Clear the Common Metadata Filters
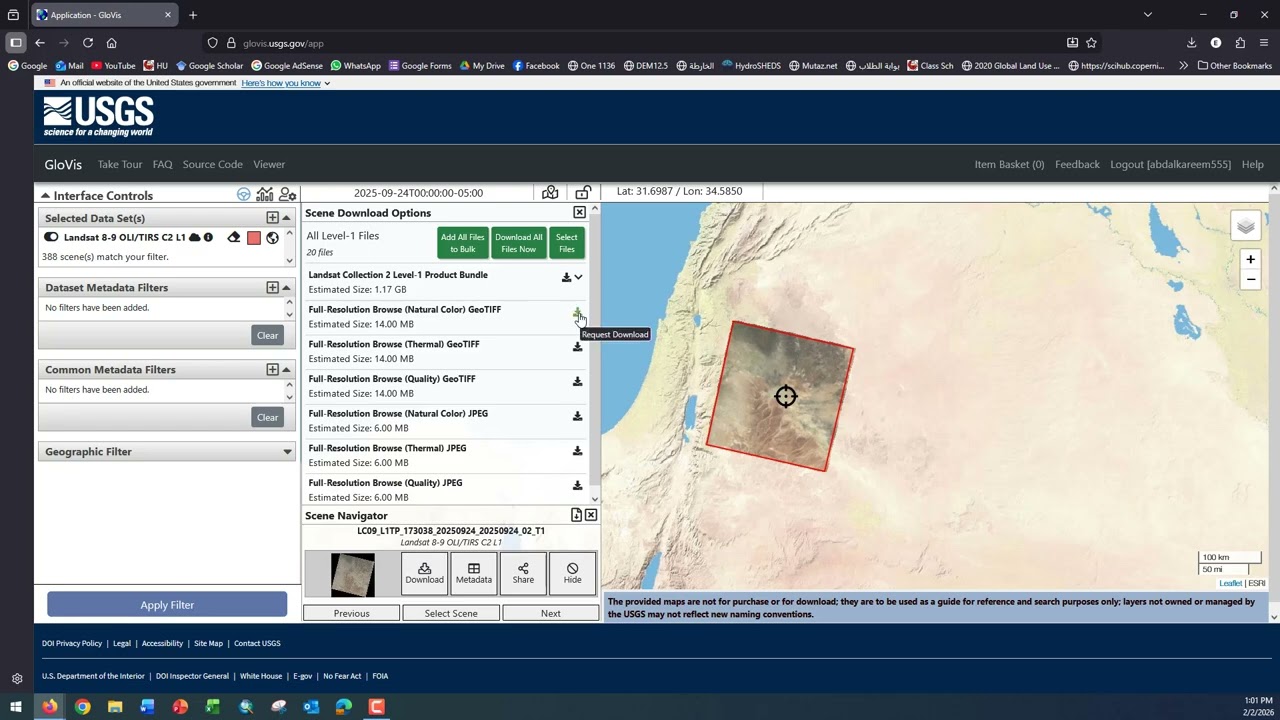Screen dimensions: 1280x720 pyautogui.click(x=267, y=417)
